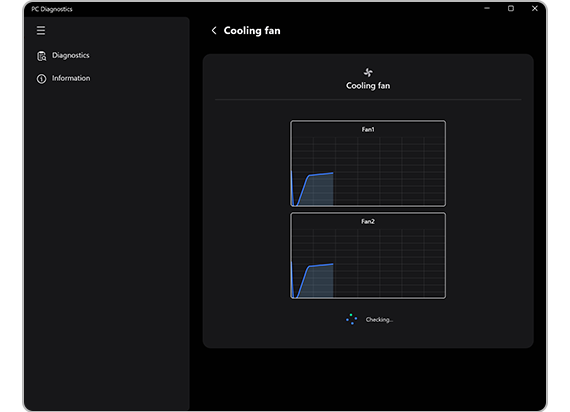
Task: Click the spinning Checking progress indicator
Action: tap(352, 319)
